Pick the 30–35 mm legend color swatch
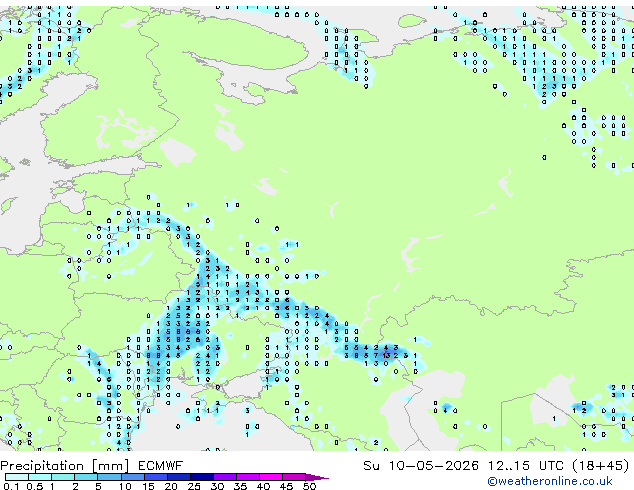 point(225,477)
